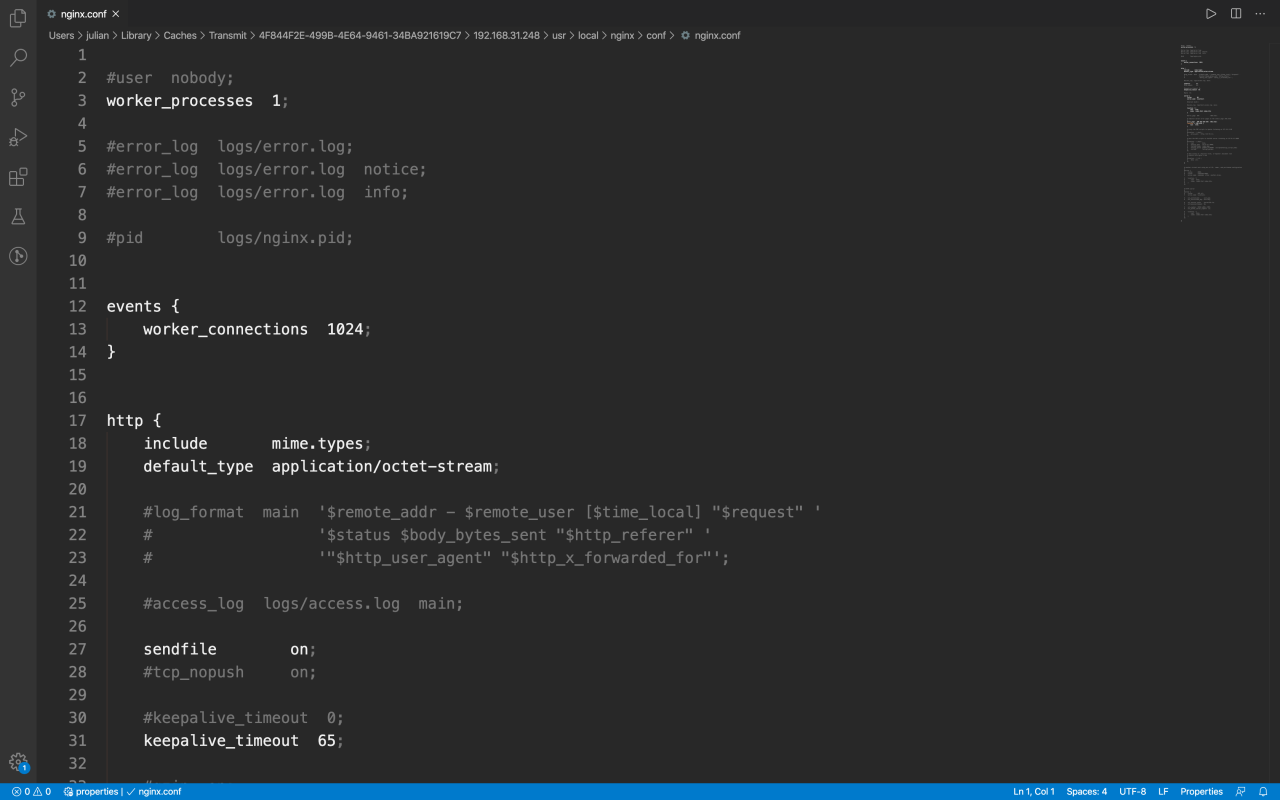Change file encoding via UTF-8
The image size is (1280, 800).
pyautogui.click(x=1133, y=792)
